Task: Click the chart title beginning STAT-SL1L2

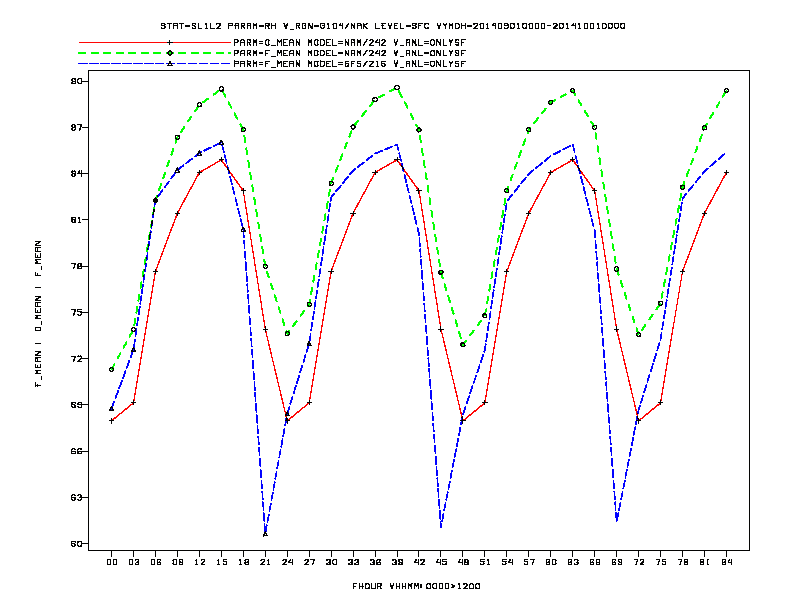Action: (392, 26)
